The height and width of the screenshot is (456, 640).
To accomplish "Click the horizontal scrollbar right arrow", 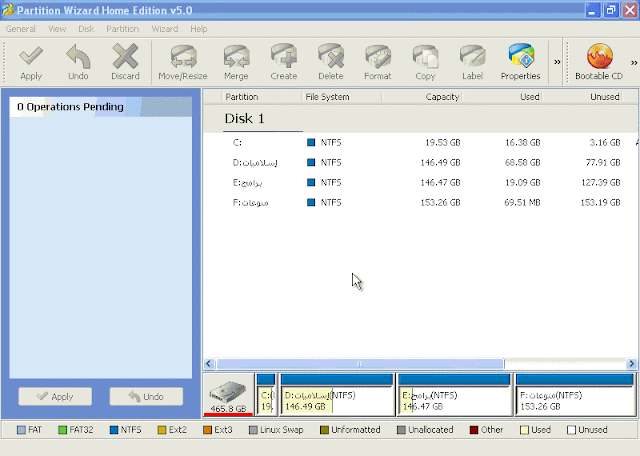I will pos(631,364).
